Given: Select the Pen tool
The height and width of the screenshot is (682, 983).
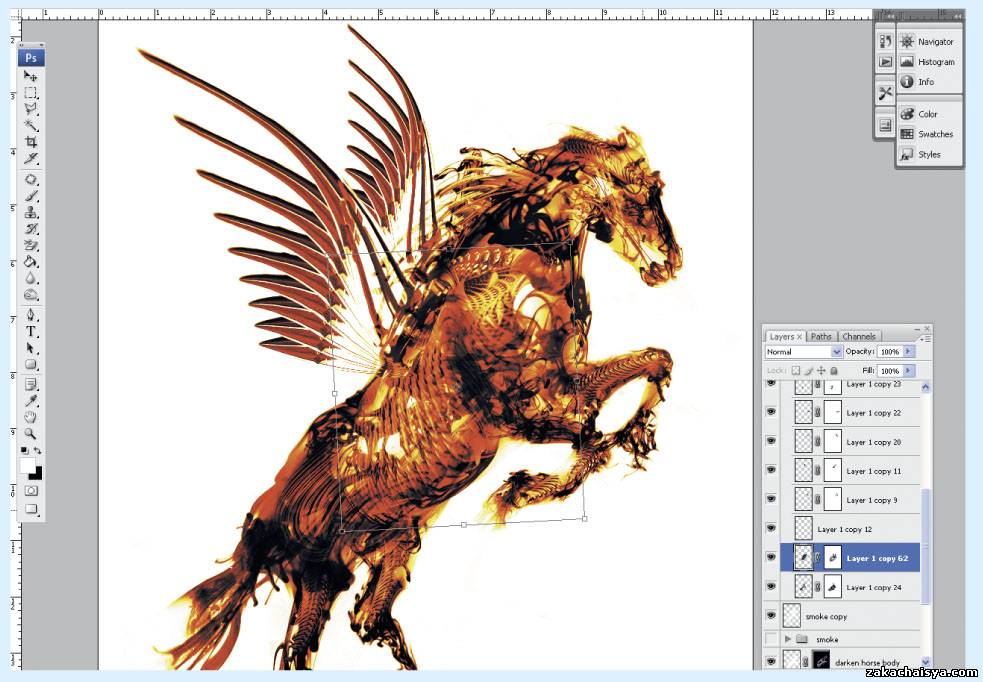Looking at the screenshot, I should [x=30, y=315].
